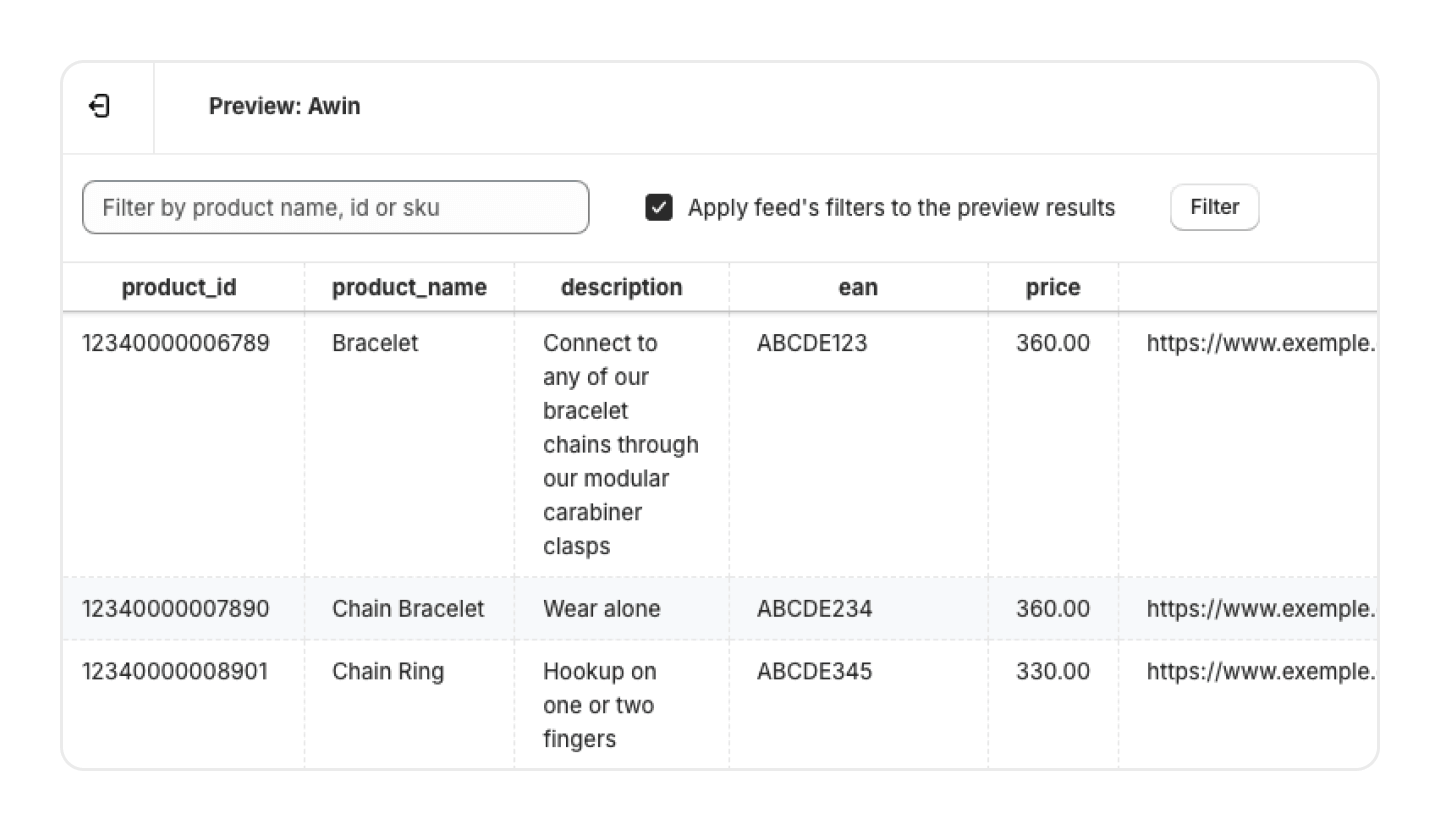Select the Chain Ring name cell

[x=388, y=671]
